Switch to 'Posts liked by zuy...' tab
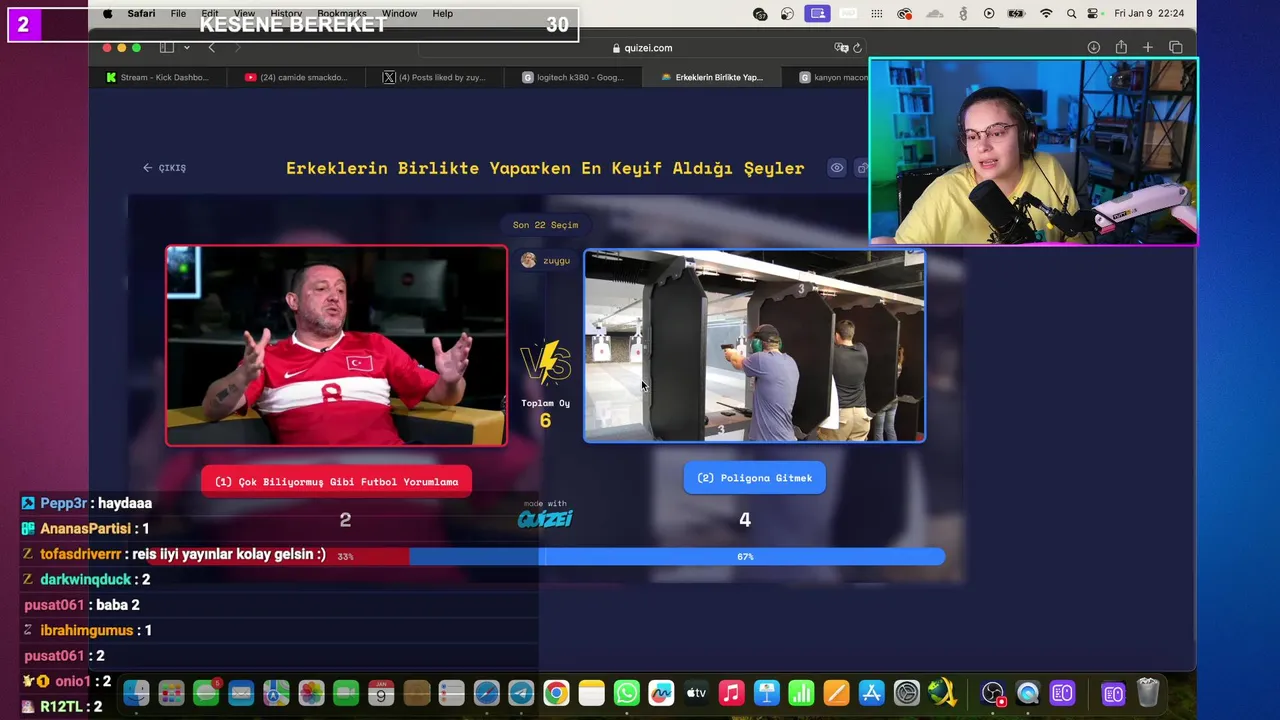1280x720 pixels. [x=434, y=77]
